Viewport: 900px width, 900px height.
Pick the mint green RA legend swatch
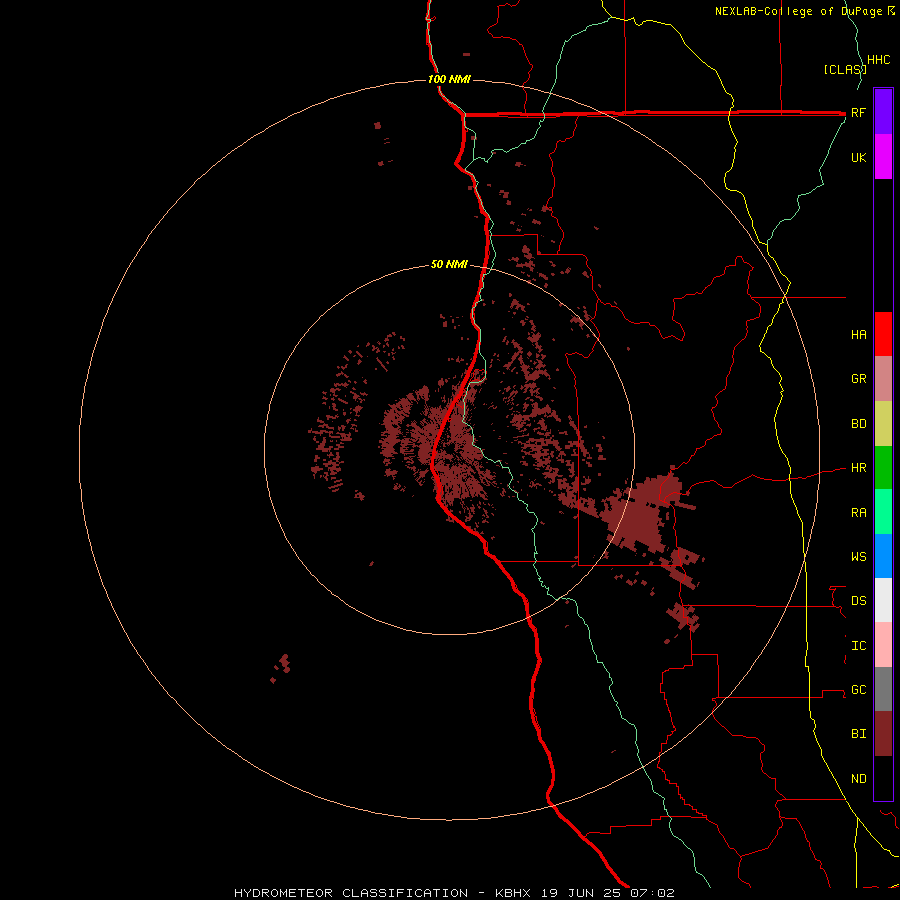tap(883, 512)
